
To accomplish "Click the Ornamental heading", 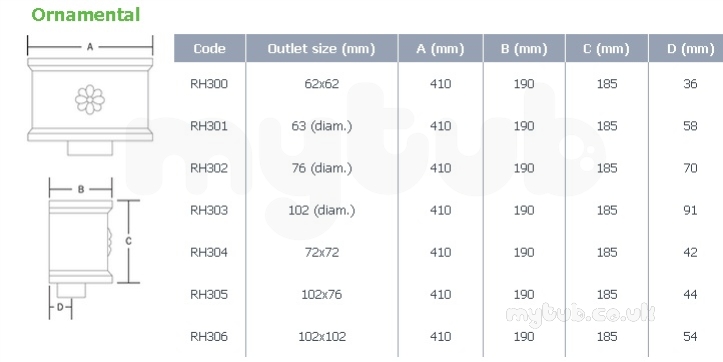I will [86, 15].
